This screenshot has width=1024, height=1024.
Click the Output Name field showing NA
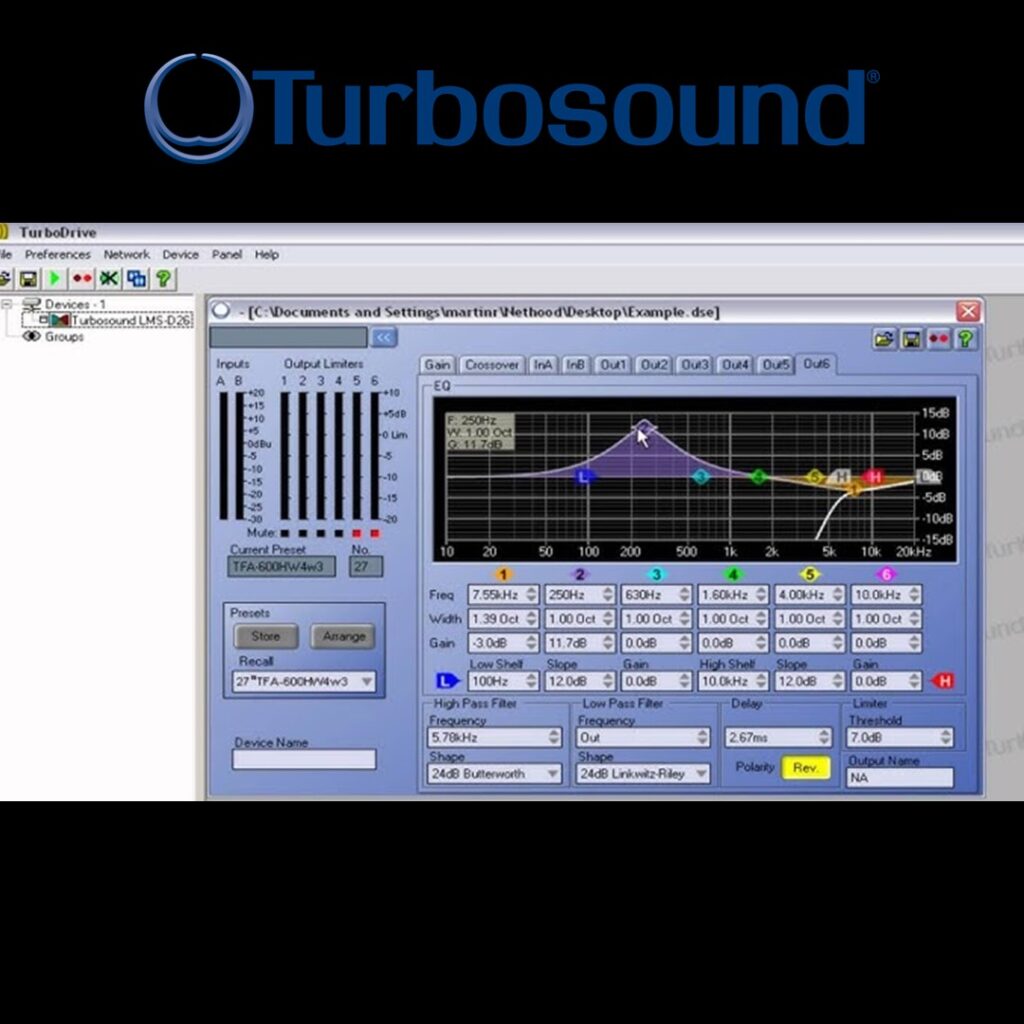click(899, 777)
